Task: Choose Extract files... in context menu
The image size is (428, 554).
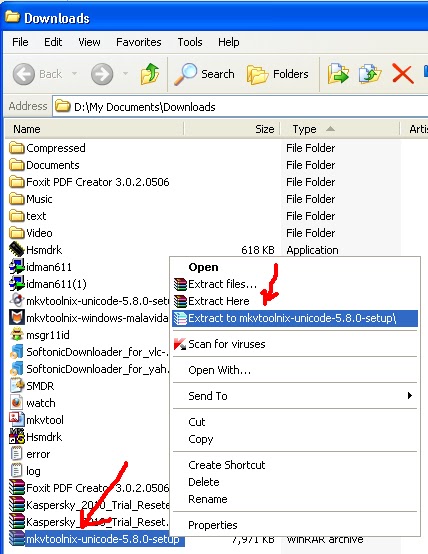Action: (x=295, y=284)
